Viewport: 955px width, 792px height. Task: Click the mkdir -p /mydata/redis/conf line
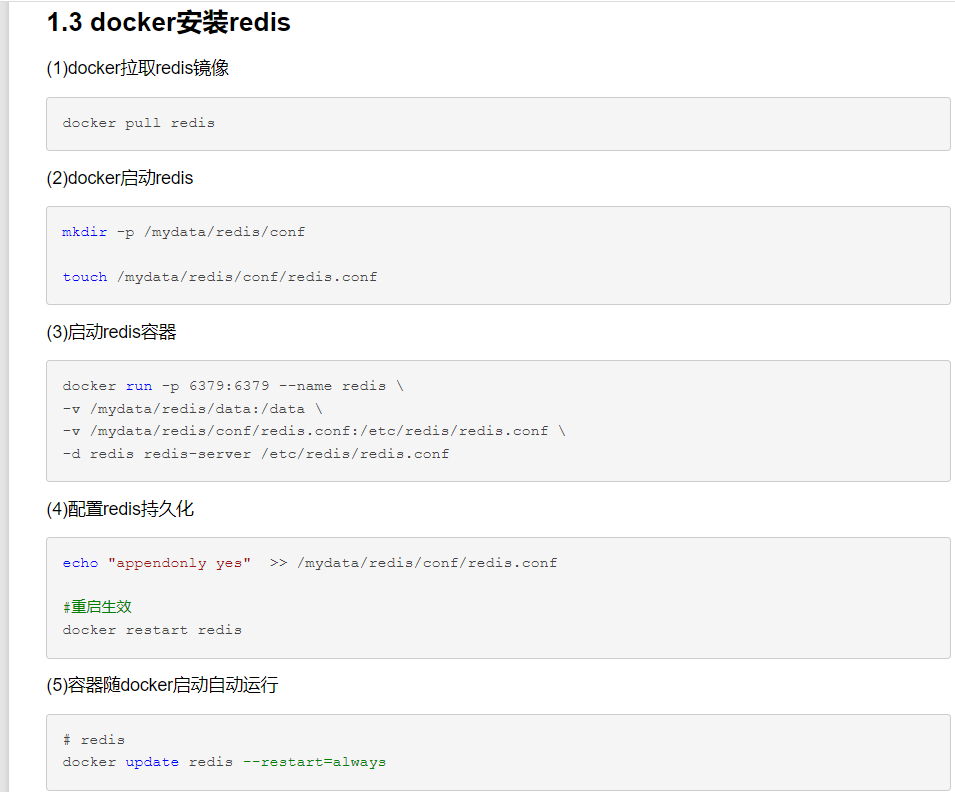(x=184, y=232)
